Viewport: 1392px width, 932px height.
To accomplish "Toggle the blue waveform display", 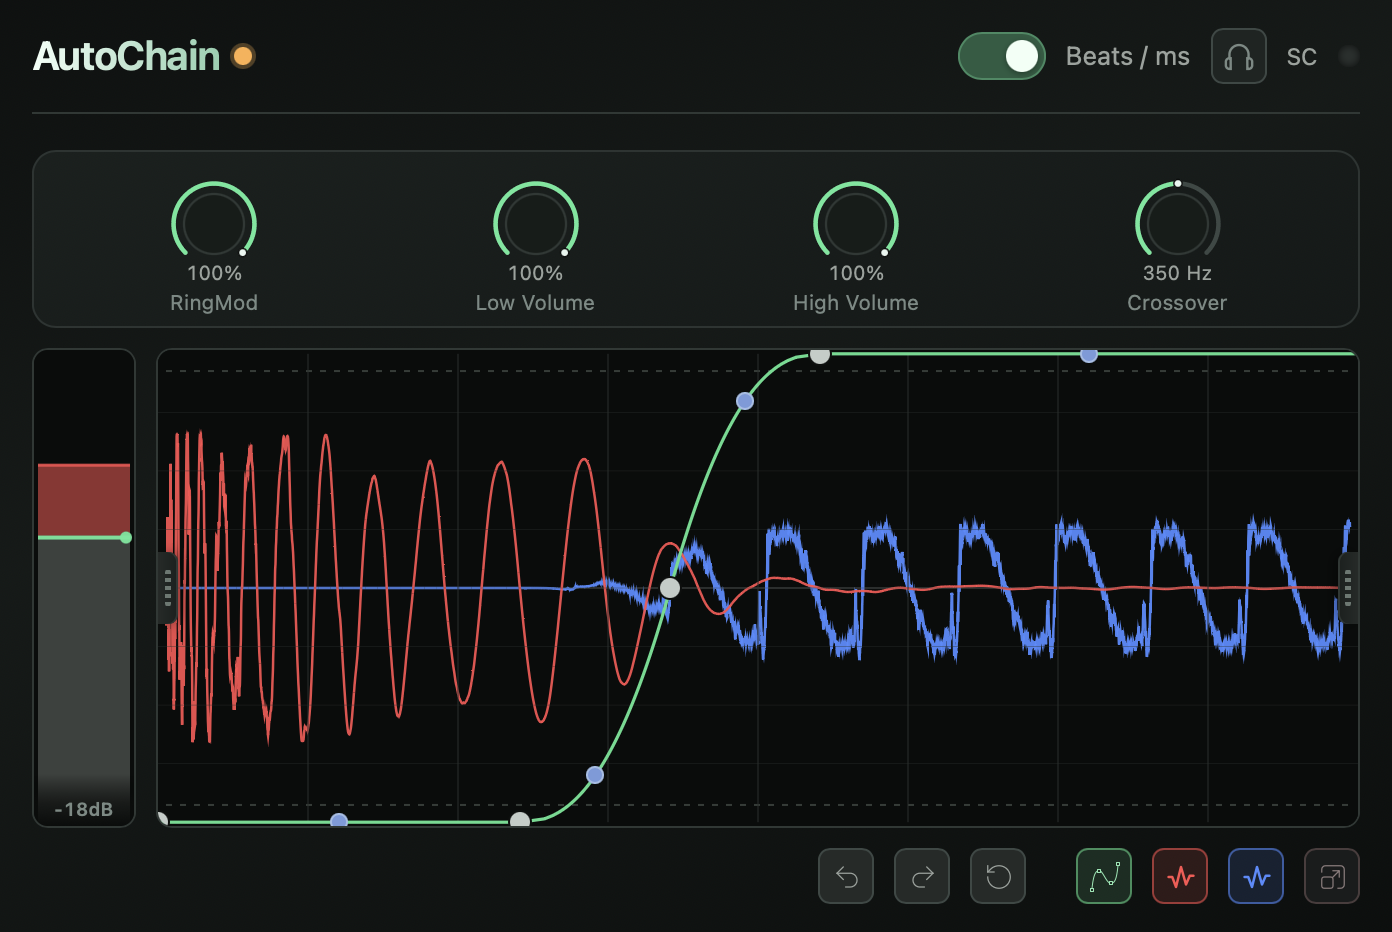I will coord(1256,877).
